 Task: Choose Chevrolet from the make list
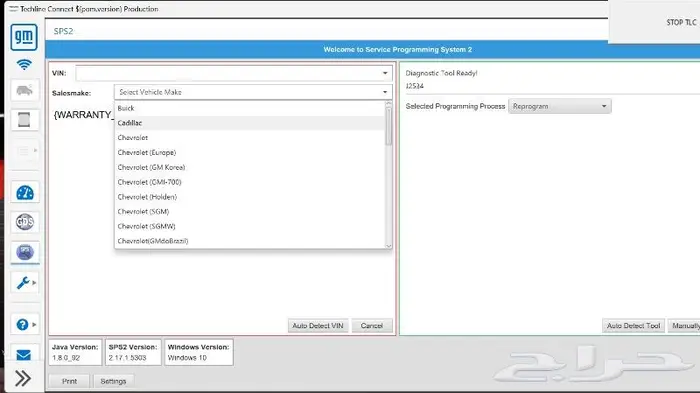pos(250,138)
